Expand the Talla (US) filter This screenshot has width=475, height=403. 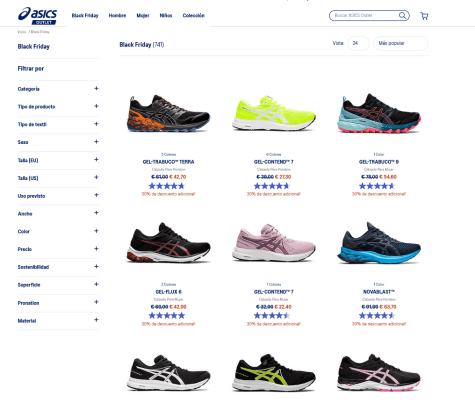pos(58,178)
